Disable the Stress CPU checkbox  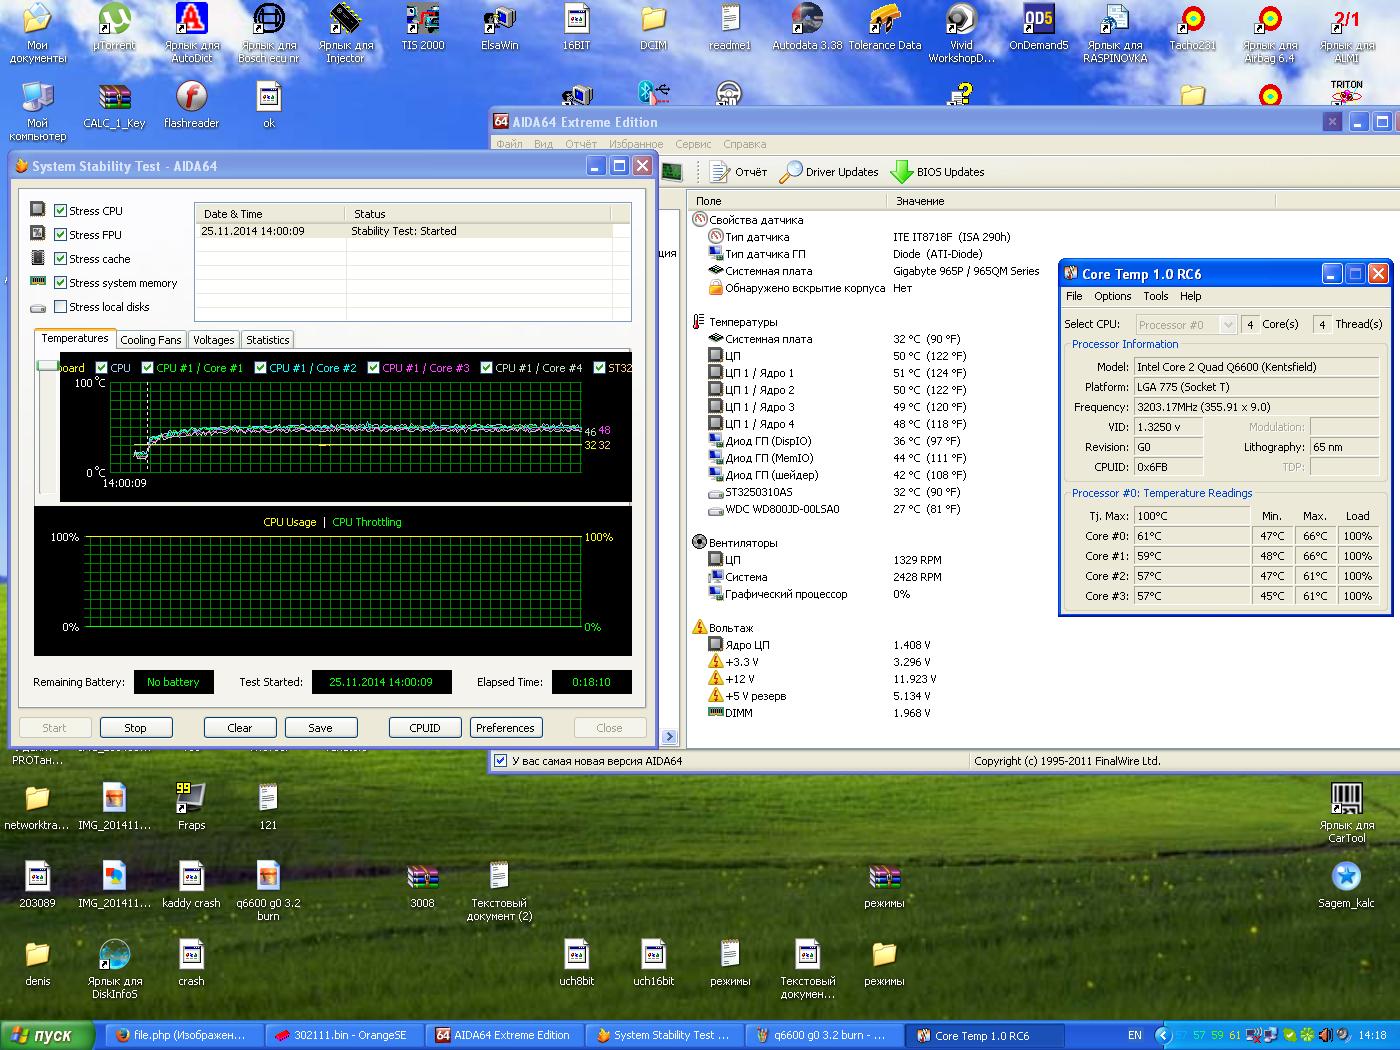[61, 211]
